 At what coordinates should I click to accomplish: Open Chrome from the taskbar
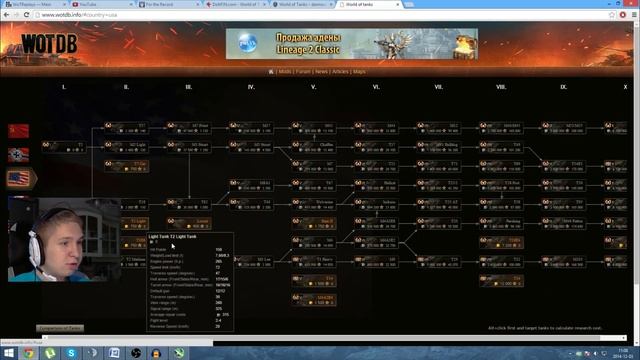click(x=28, y=353)
